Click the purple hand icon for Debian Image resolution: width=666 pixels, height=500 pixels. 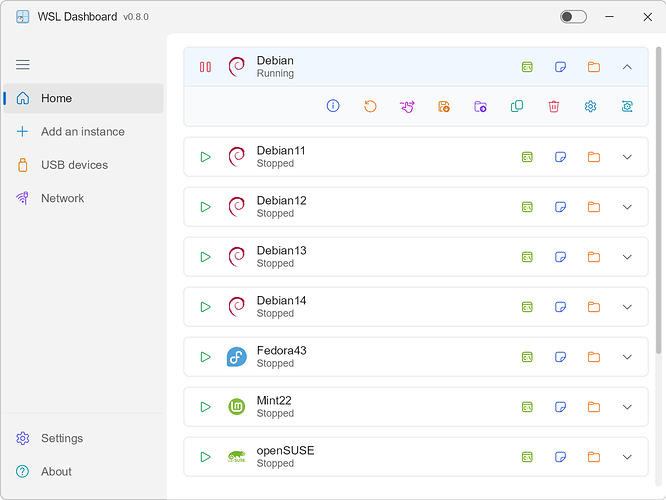click(407, 106)
